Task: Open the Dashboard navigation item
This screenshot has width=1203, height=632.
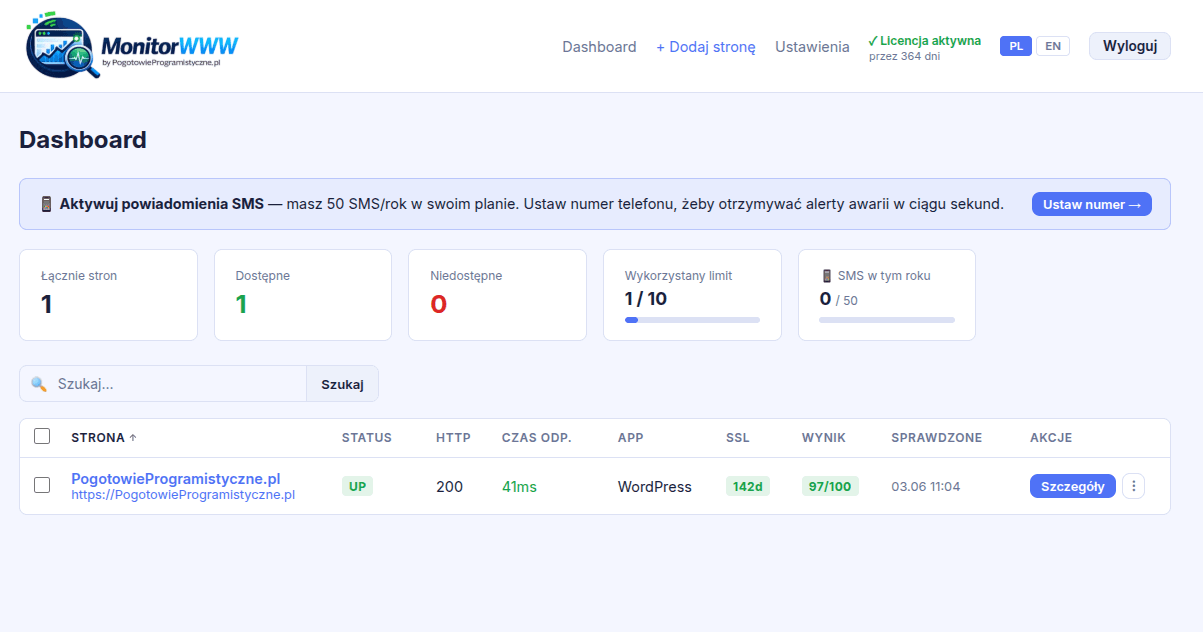Action: (599, 47)
